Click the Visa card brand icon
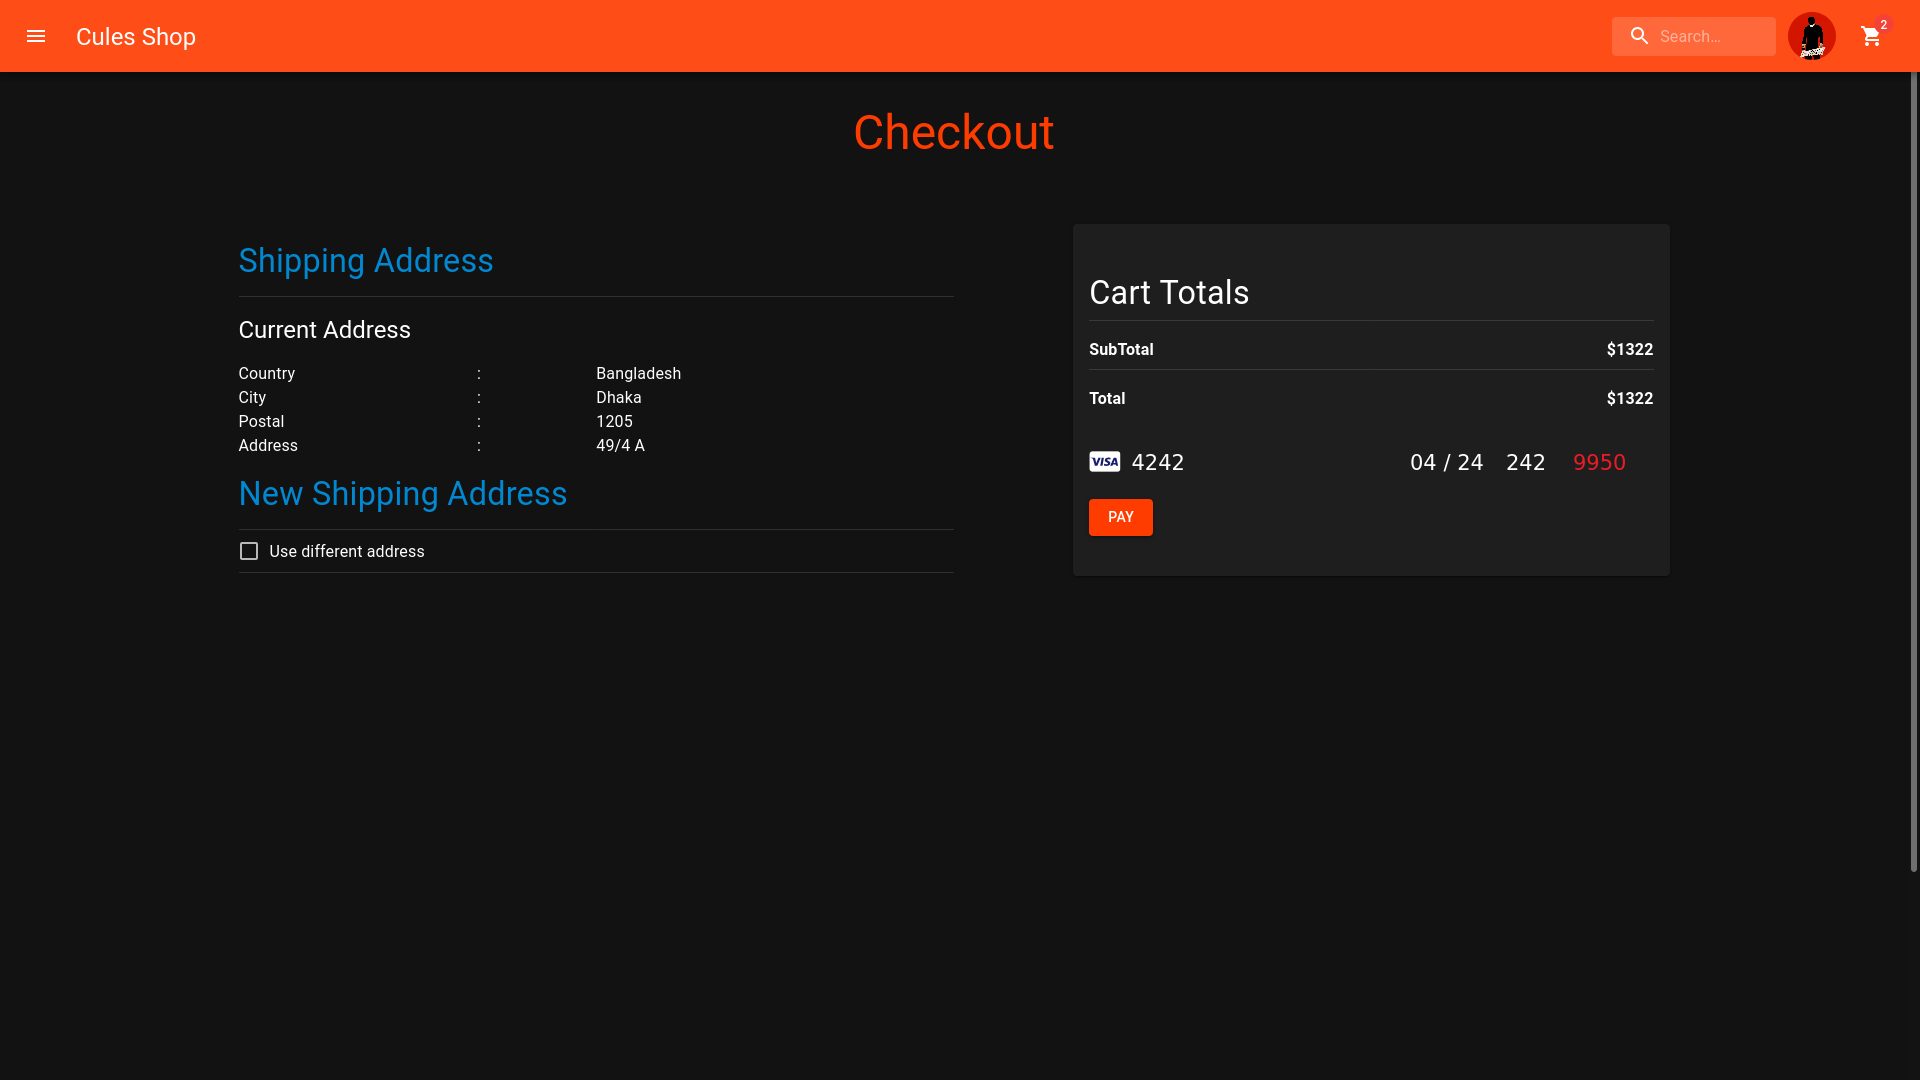The image size is (1920, 1080). (1105, 462)
